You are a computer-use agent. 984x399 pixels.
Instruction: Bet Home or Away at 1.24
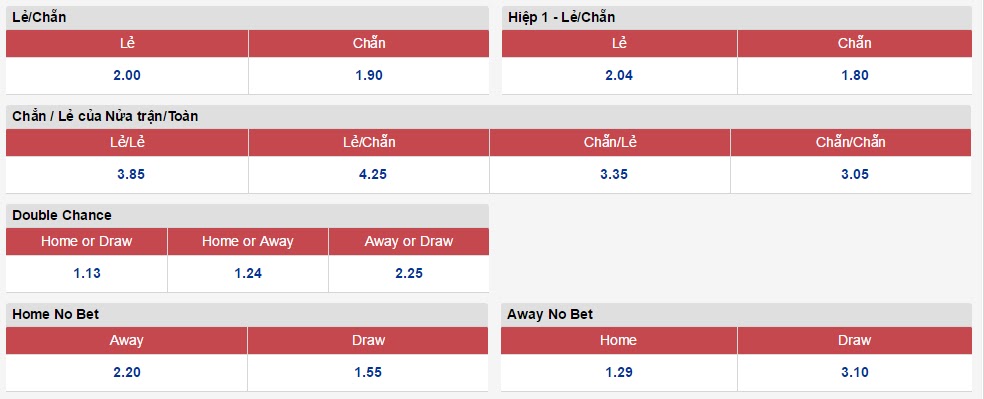(x=248, y=274)
